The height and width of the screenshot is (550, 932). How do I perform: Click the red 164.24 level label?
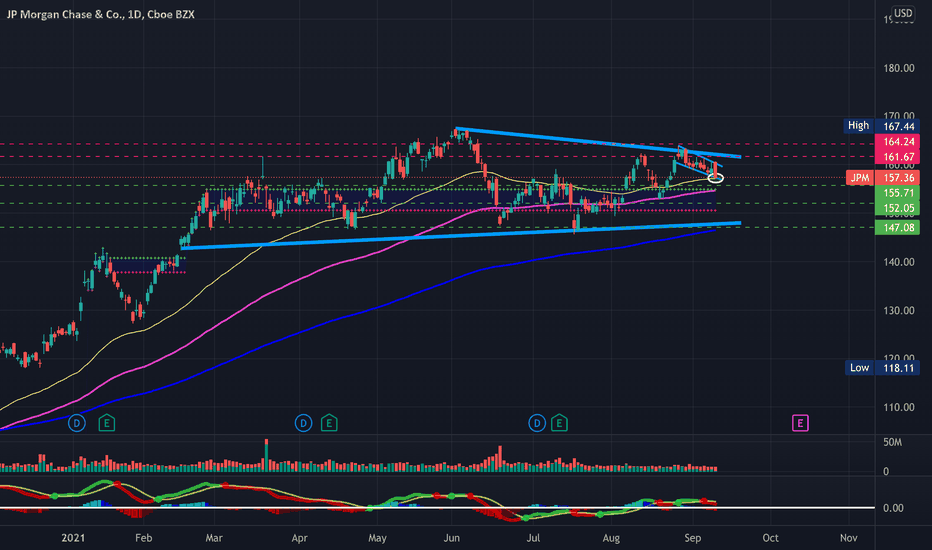[898, 142]
